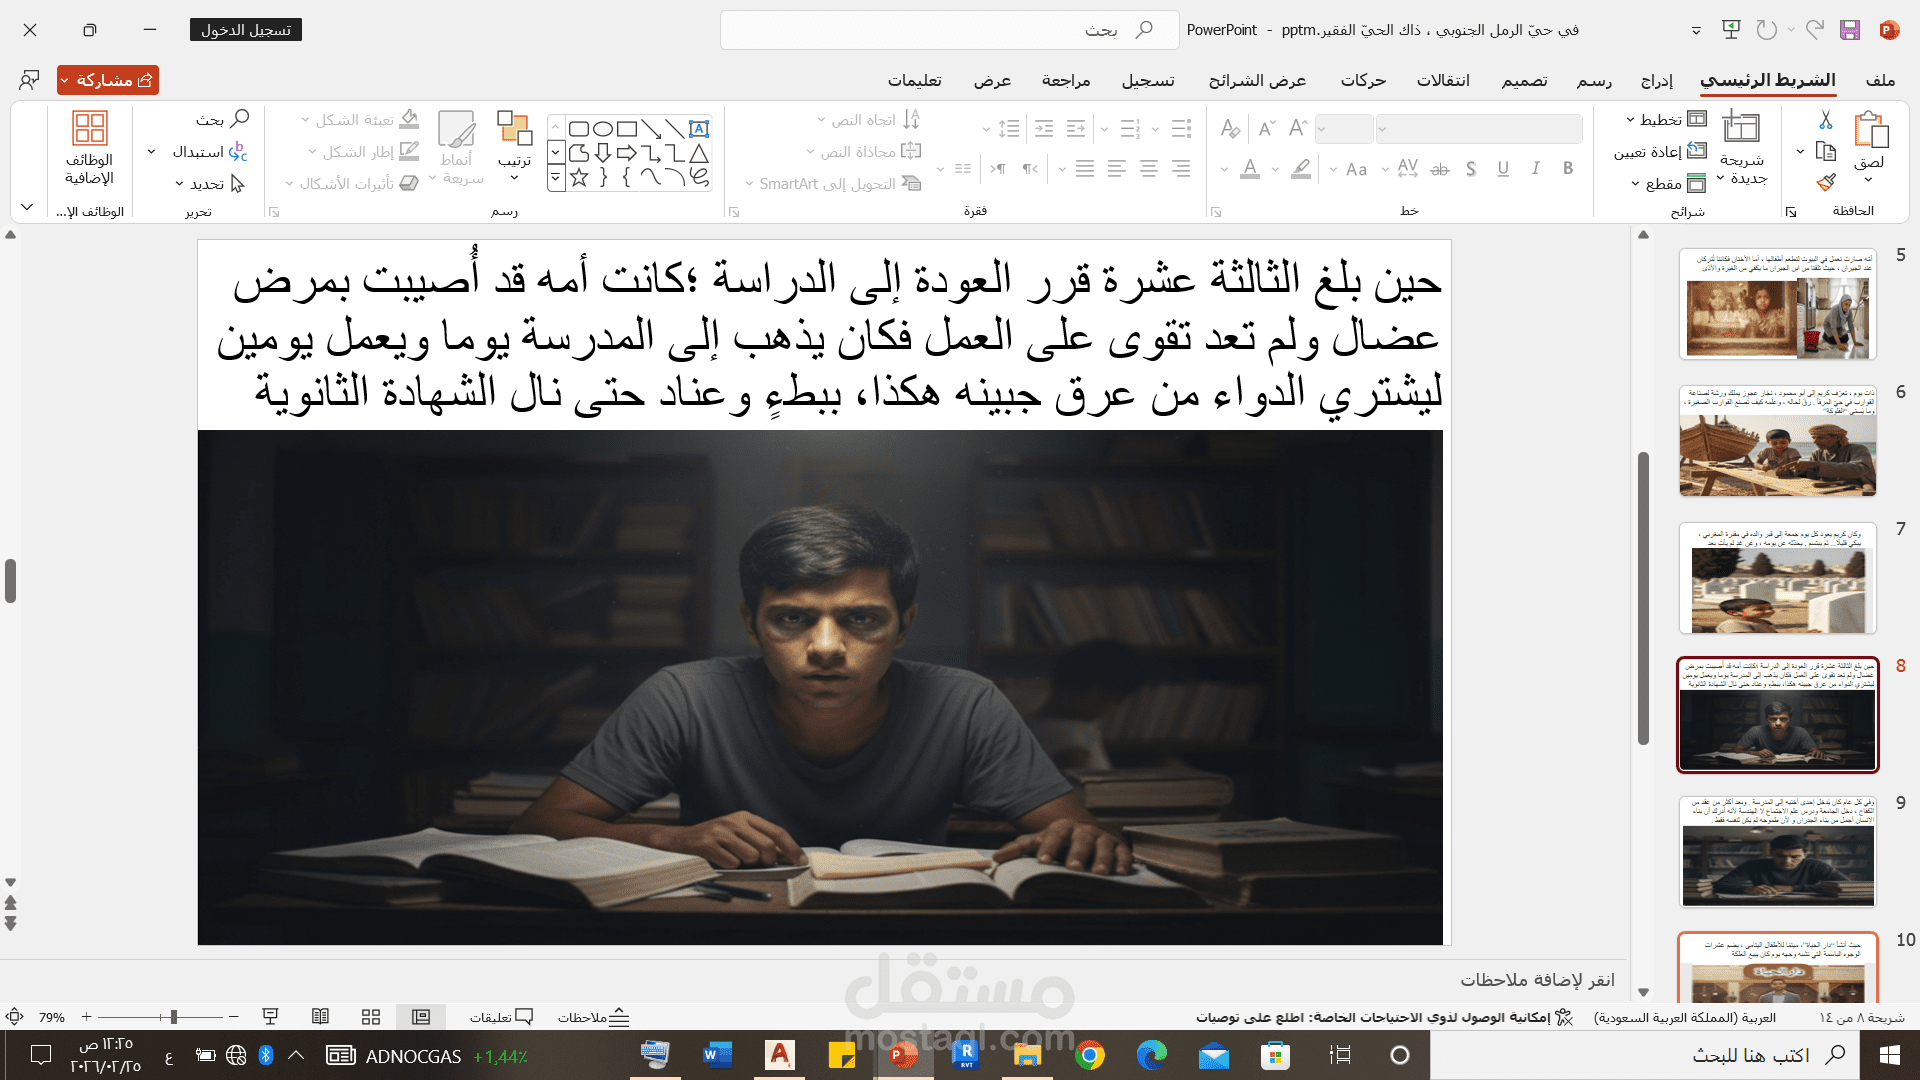Adjust the zoom slider handle

[x=173, y=1017]
